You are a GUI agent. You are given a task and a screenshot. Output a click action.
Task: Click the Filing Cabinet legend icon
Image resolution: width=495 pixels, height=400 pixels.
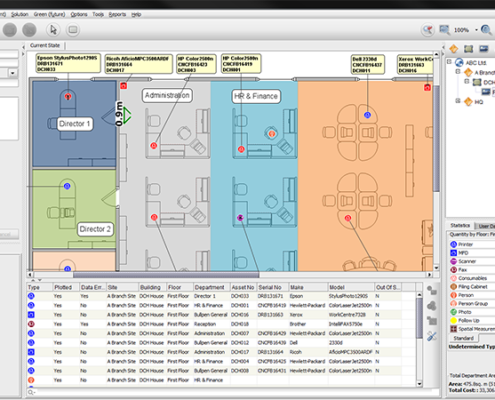point(453,287)
